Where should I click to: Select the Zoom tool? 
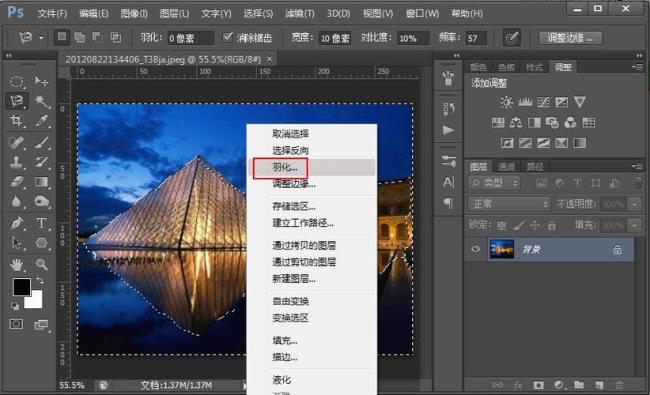coord(41,264)
